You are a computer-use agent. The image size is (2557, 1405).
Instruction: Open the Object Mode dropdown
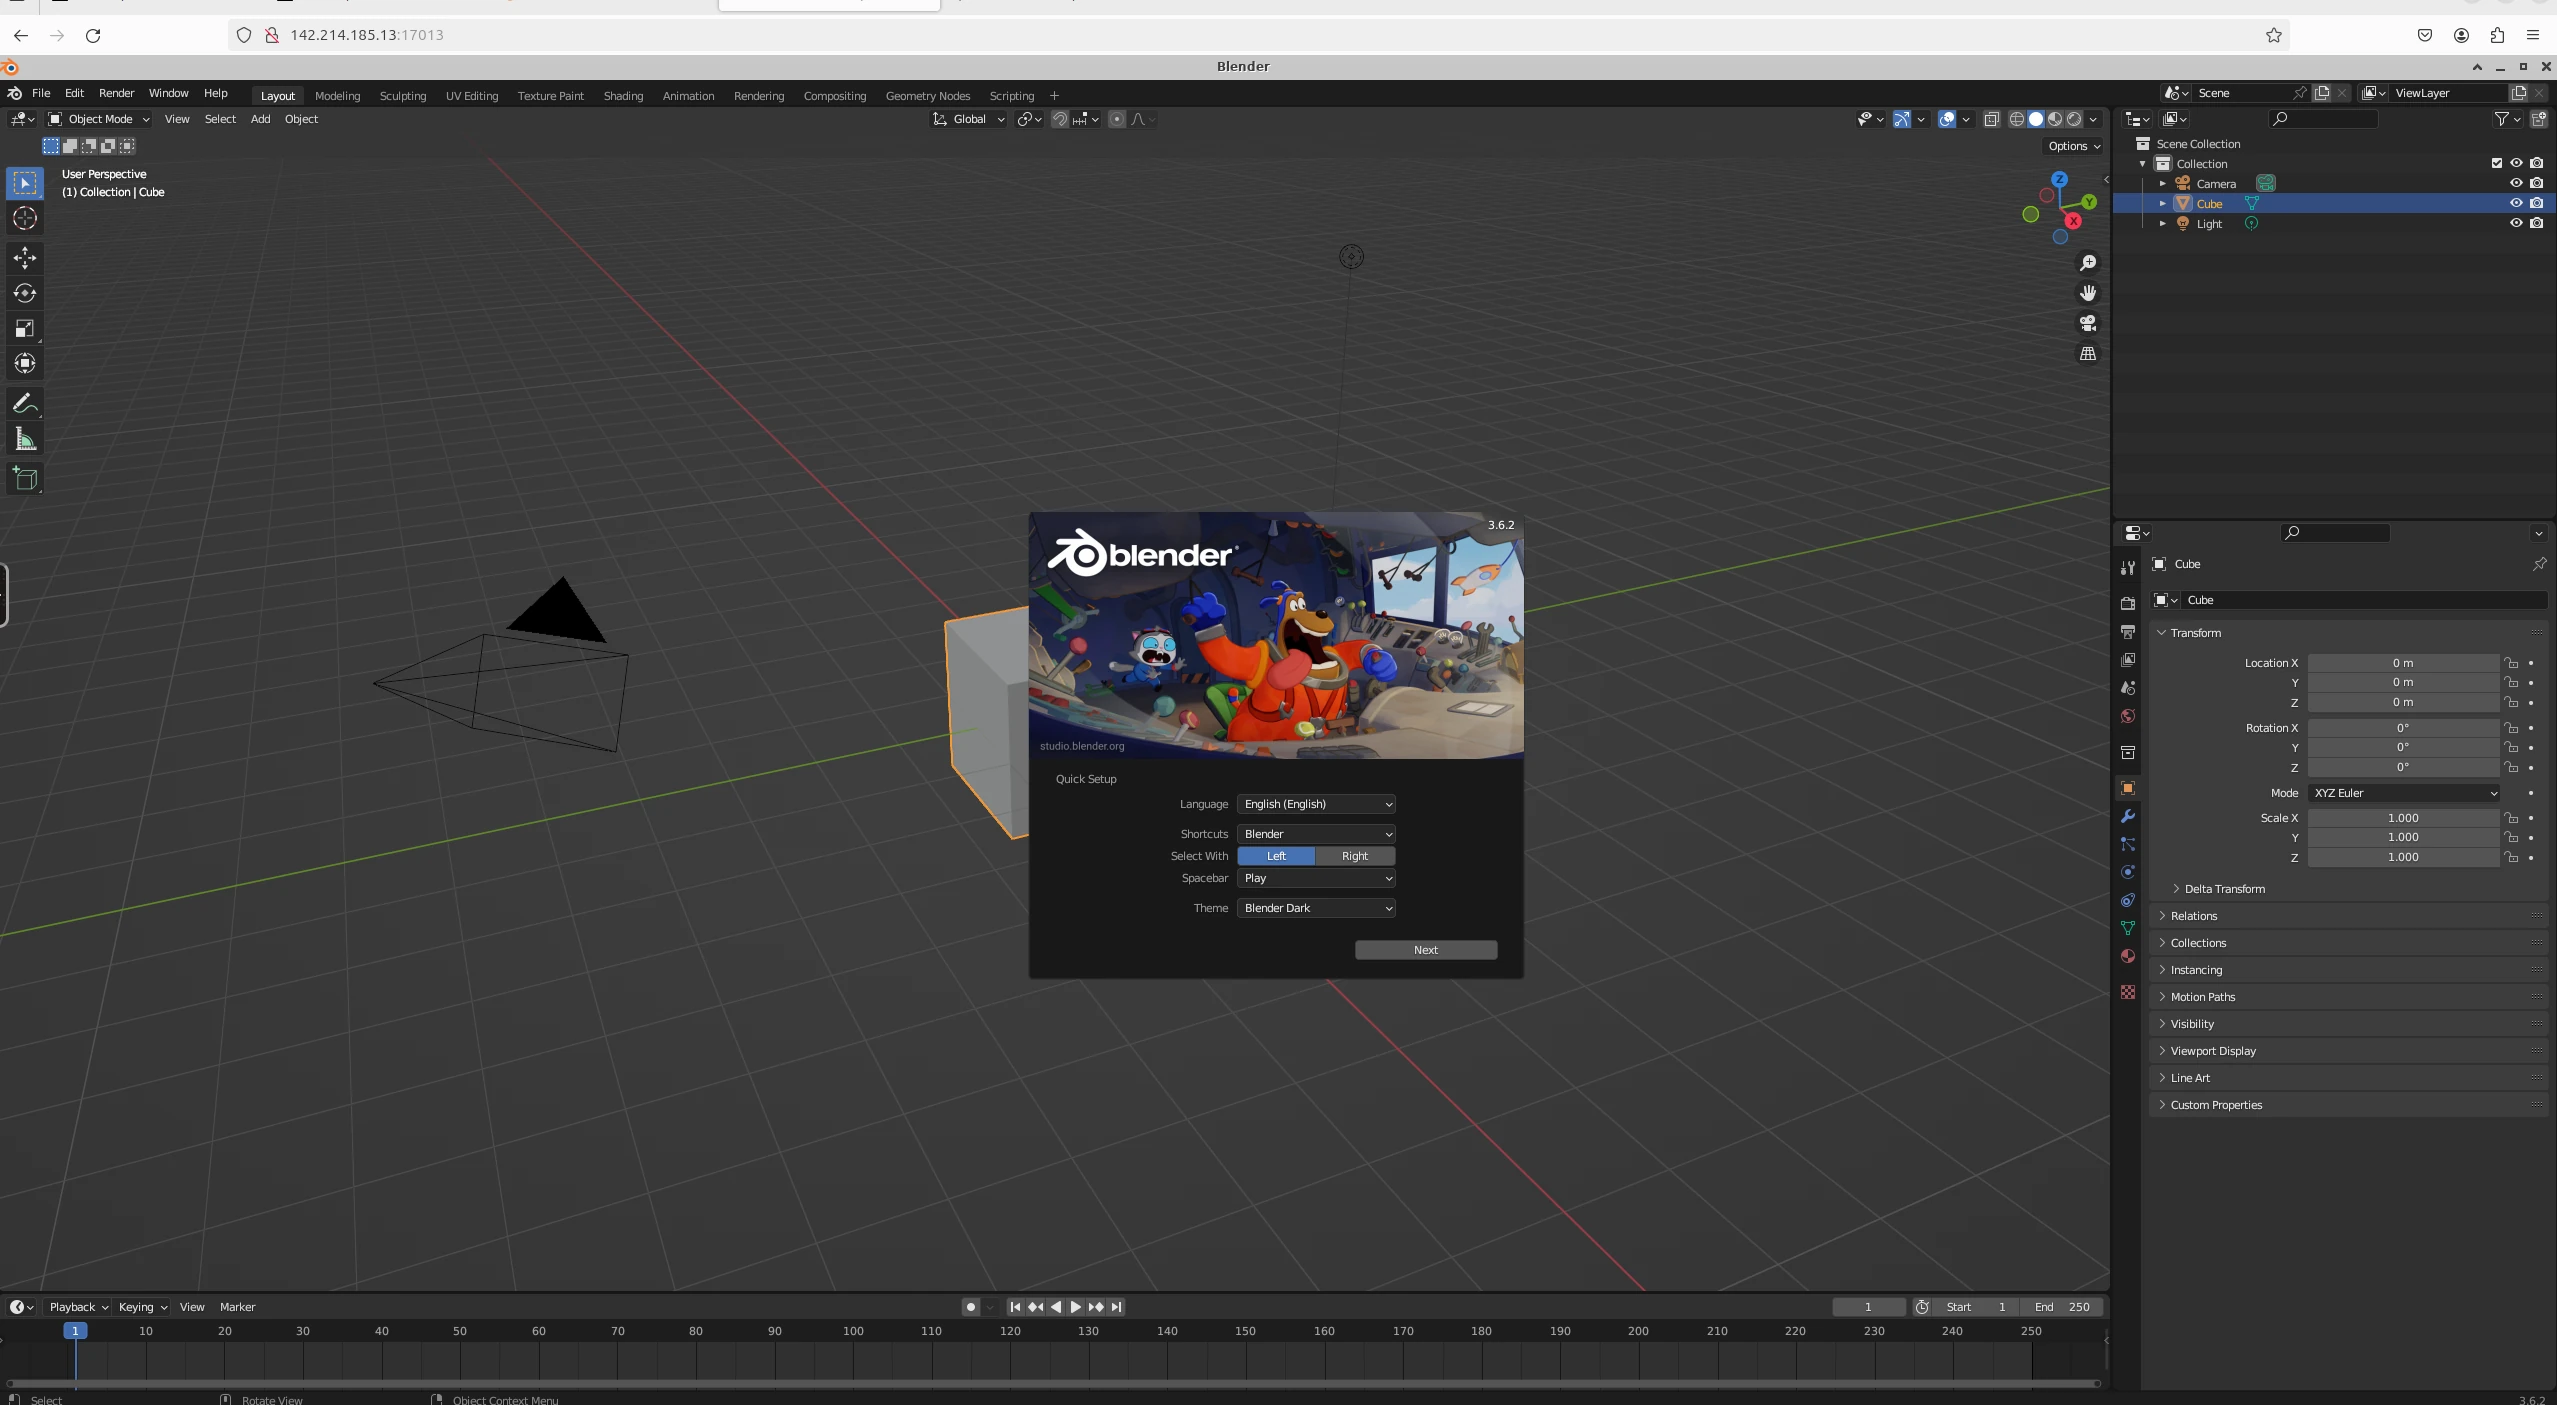(98, 119)
